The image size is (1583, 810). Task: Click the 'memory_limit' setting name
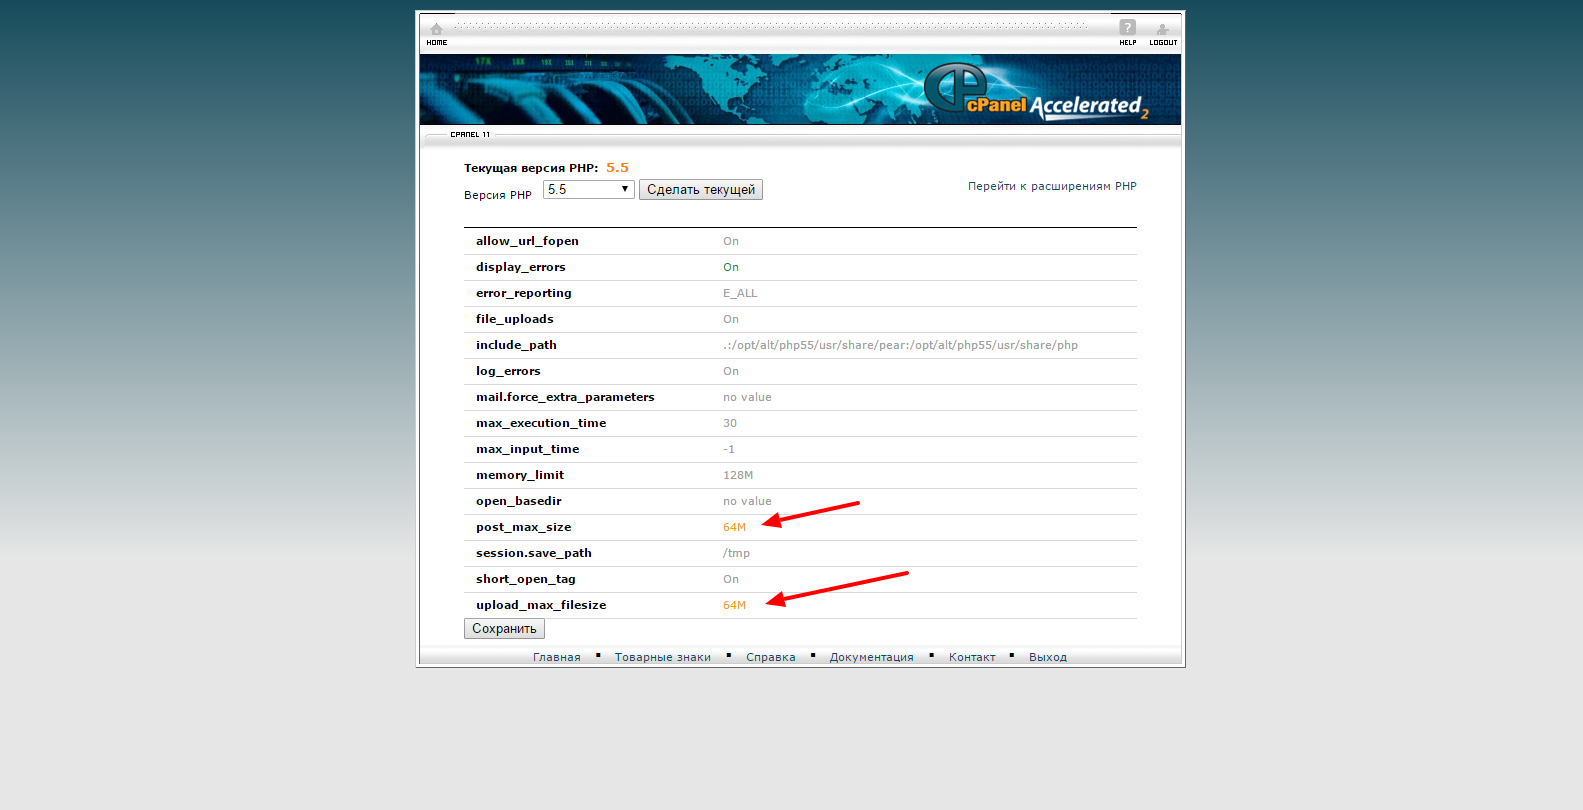(x=520, y=475)
